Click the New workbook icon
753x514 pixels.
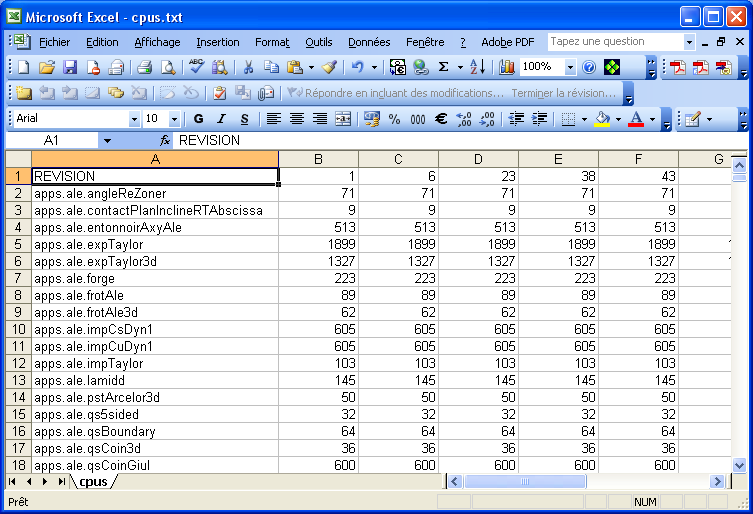[23, 67]
